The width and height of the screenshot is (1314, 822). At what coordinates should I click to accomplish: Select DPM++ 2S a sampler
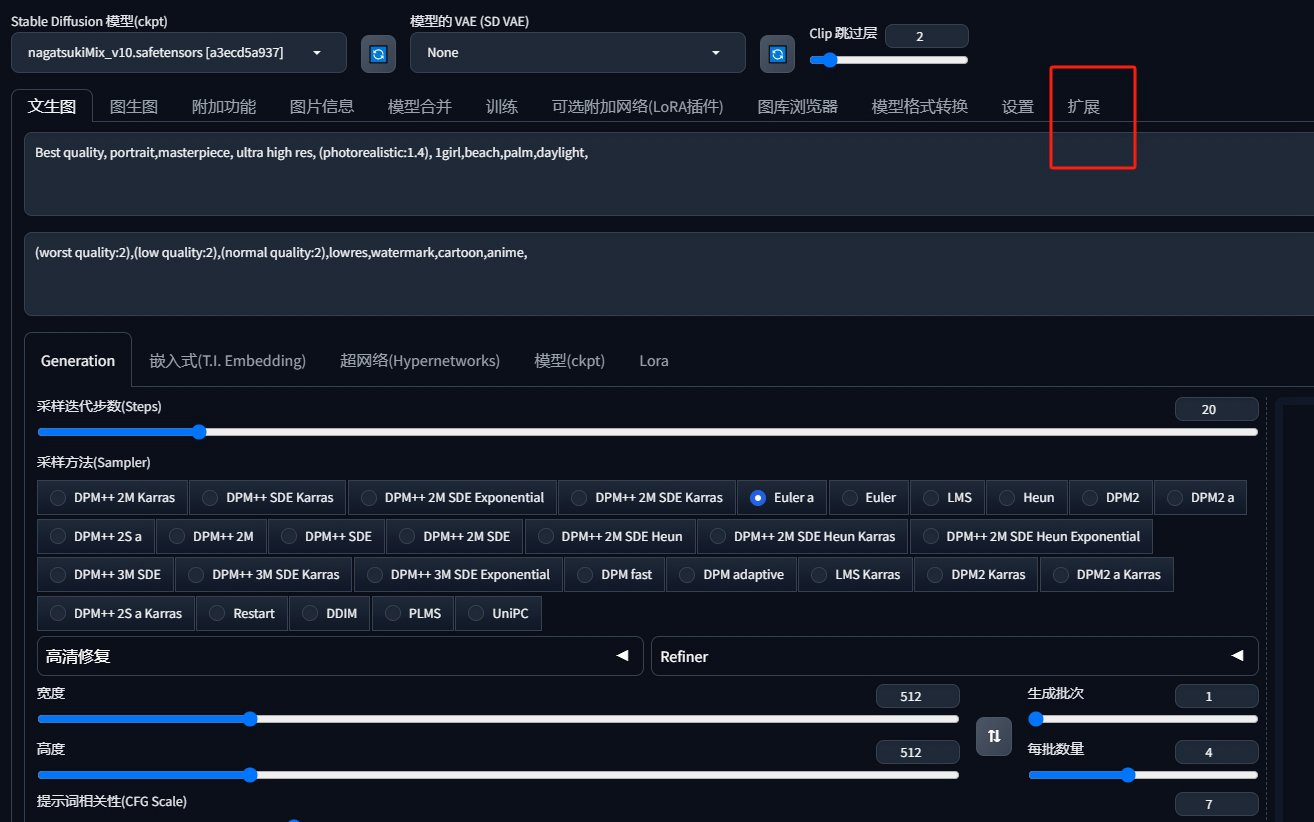click(96, 536)
